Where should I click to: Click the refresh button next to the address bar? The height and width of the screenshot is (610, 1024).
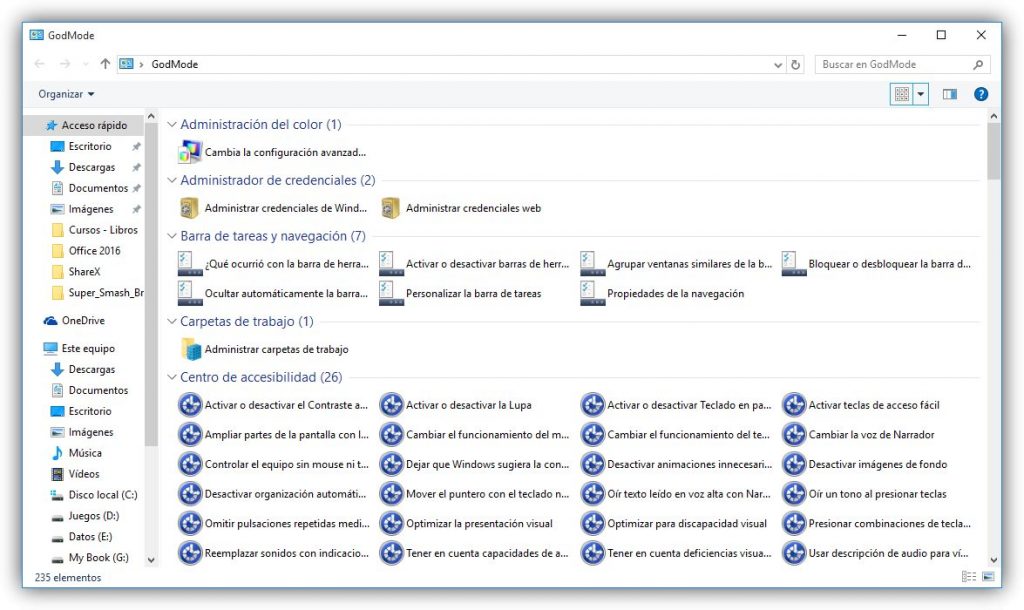click(796, 64)
